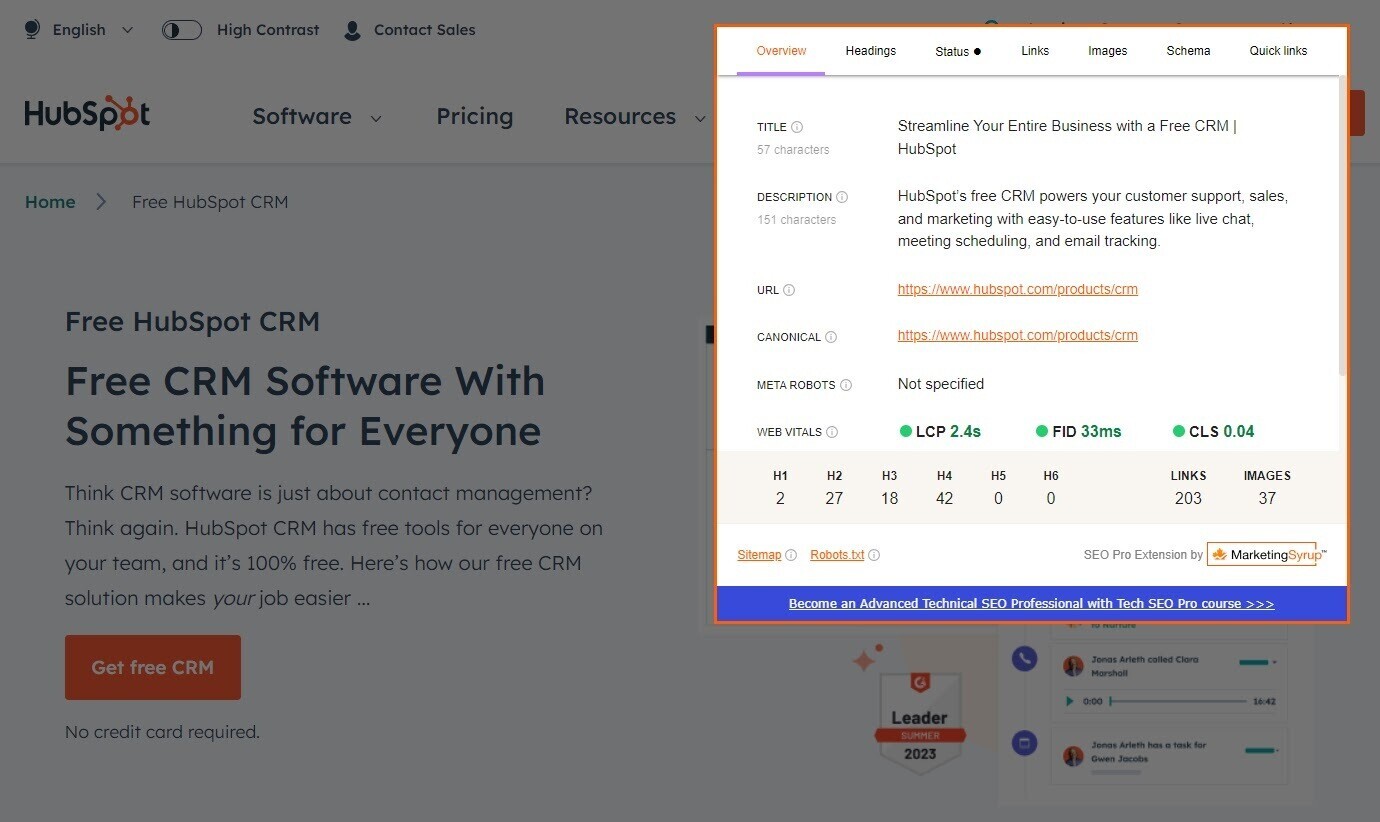This screenshot has height=822, width=1380.
Task: Click the 'Free HubSpot CRM' breadcrumb text
Action: coord(210,202)
